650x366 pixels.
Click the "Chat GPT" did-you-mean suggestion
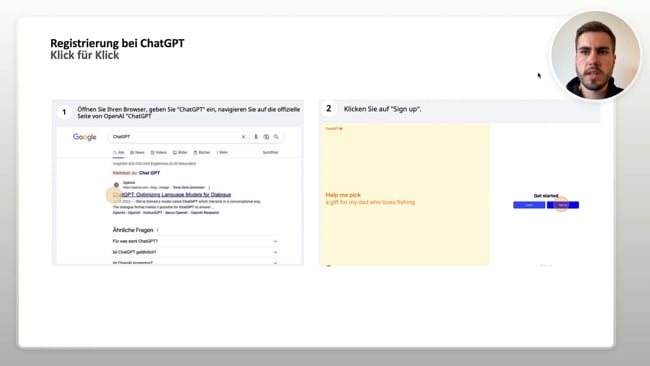click(x=149, y=173)
